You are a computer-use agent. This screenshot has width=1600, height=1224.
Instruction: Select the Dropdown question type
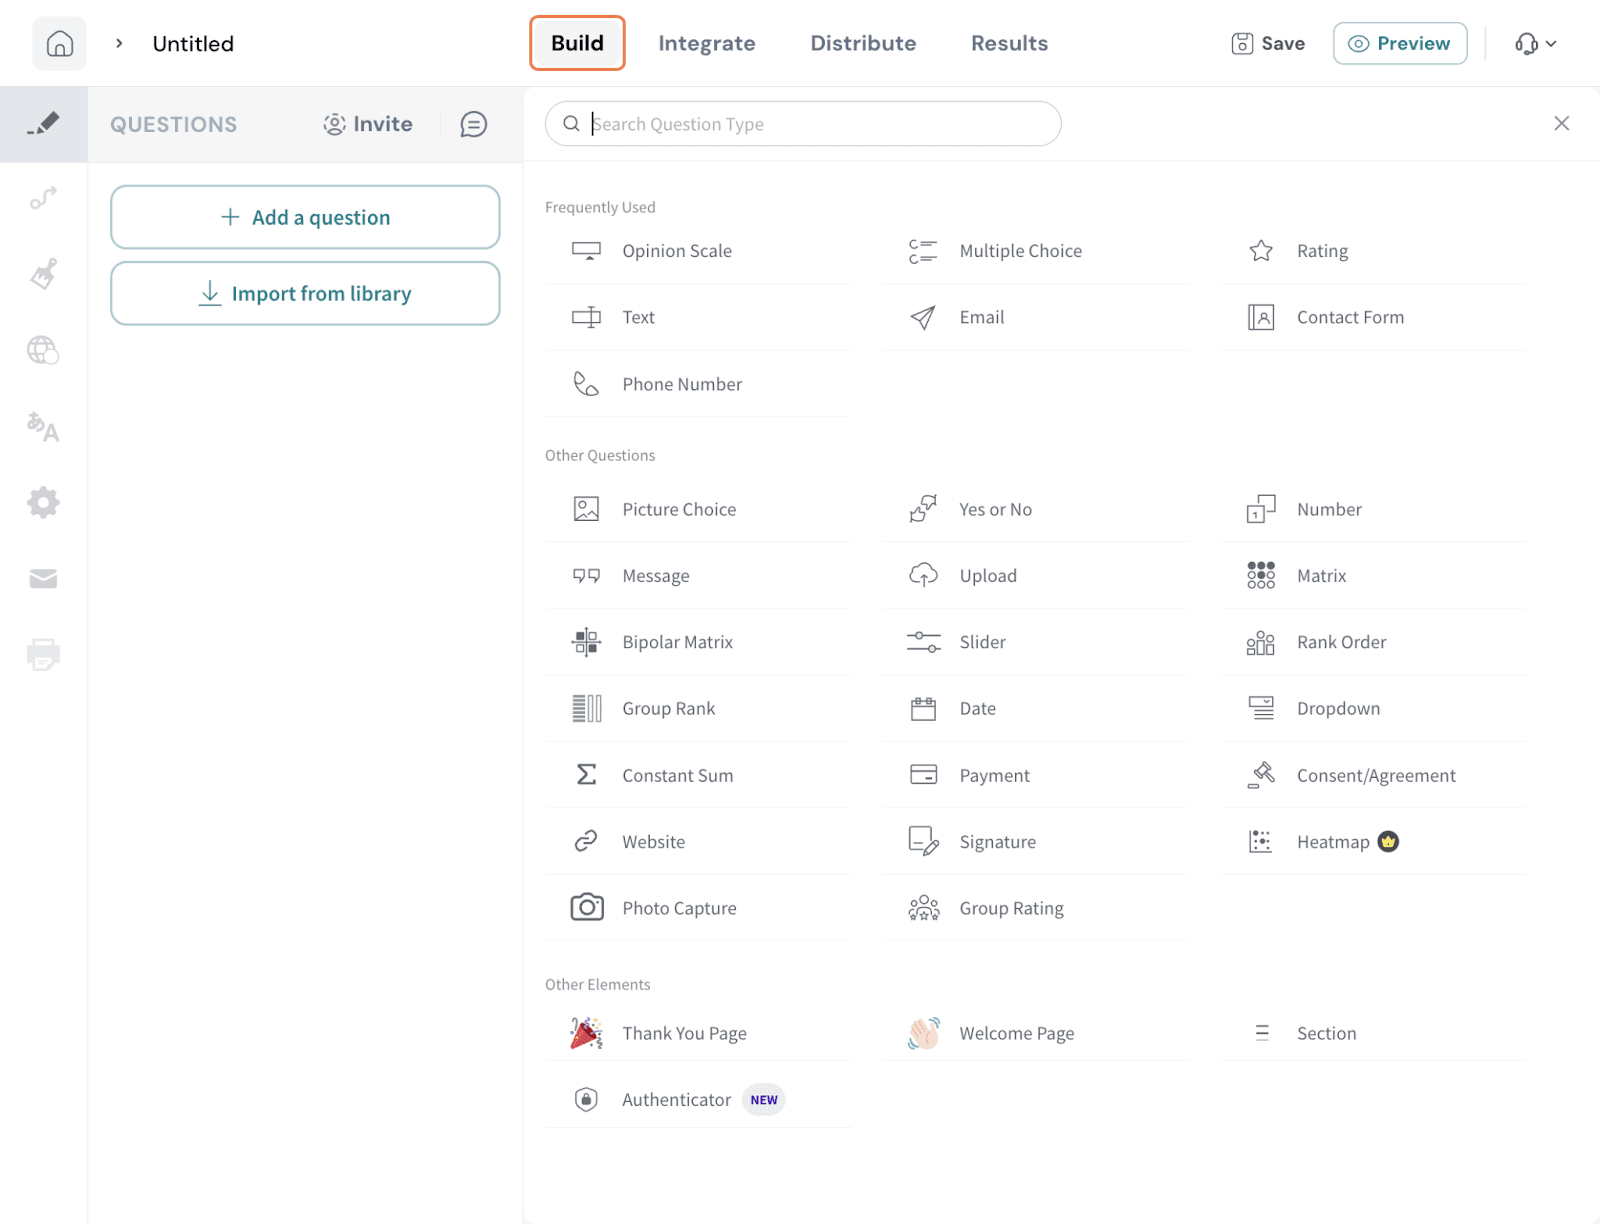click(x=1337, y=709)
